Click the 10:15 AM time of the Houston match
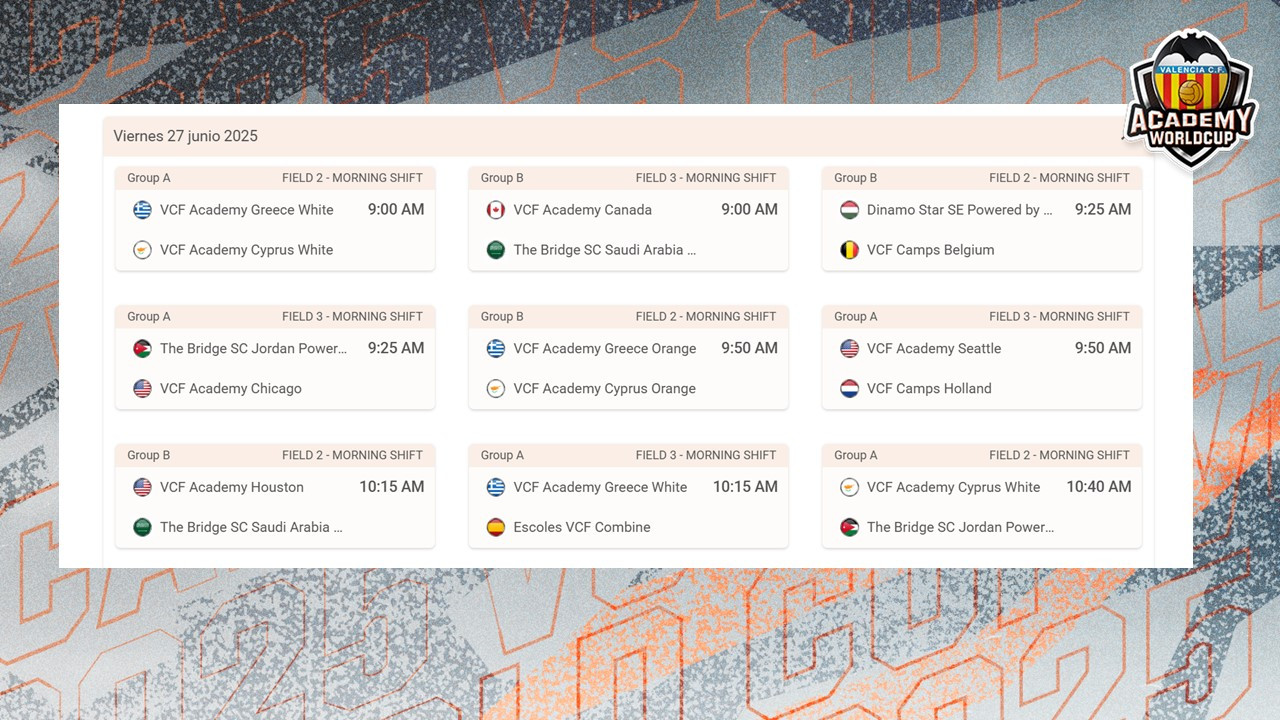The image size is (1280, 720). click(x=392, y=488)
